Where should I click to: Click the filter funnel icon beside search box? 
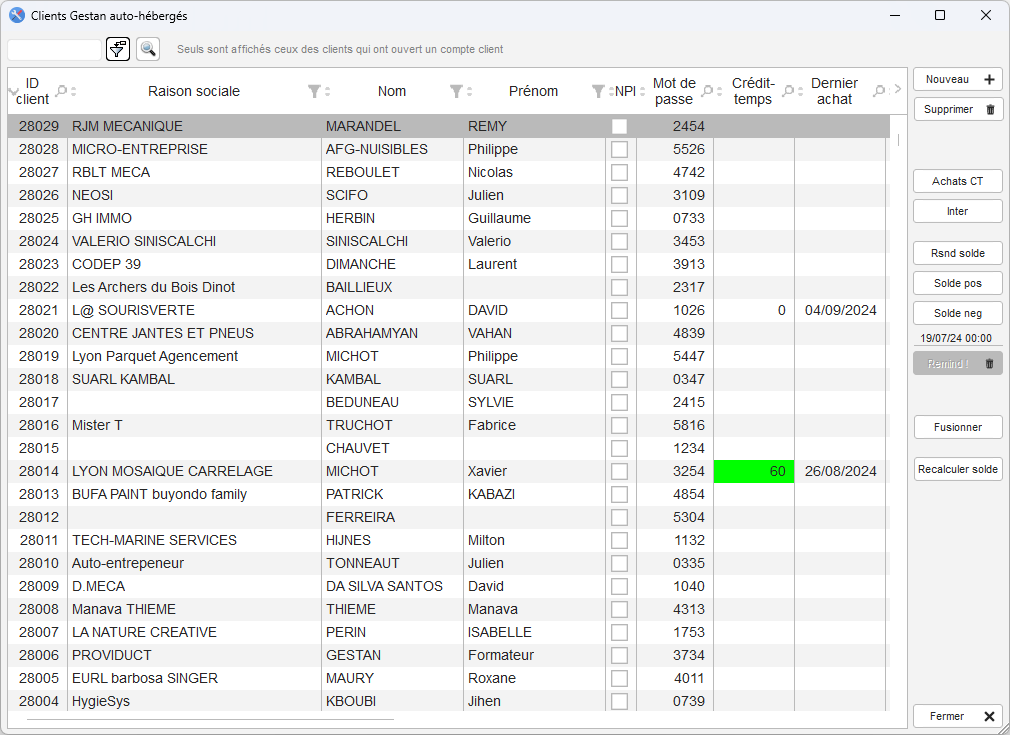tap(118, 49)
